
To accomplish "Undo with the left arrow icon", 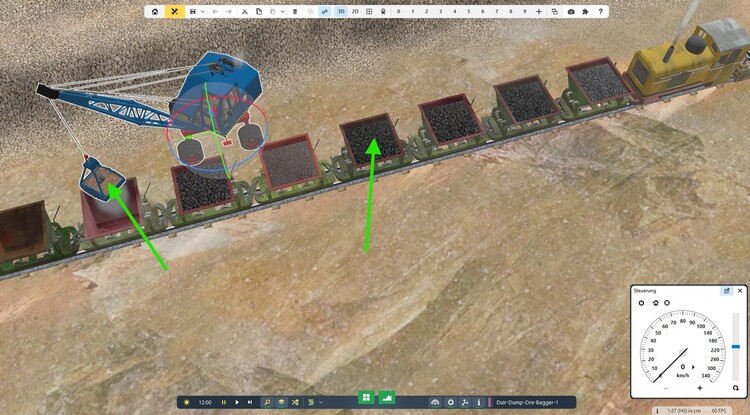I will pyautogui.click(x=215, y=11).
